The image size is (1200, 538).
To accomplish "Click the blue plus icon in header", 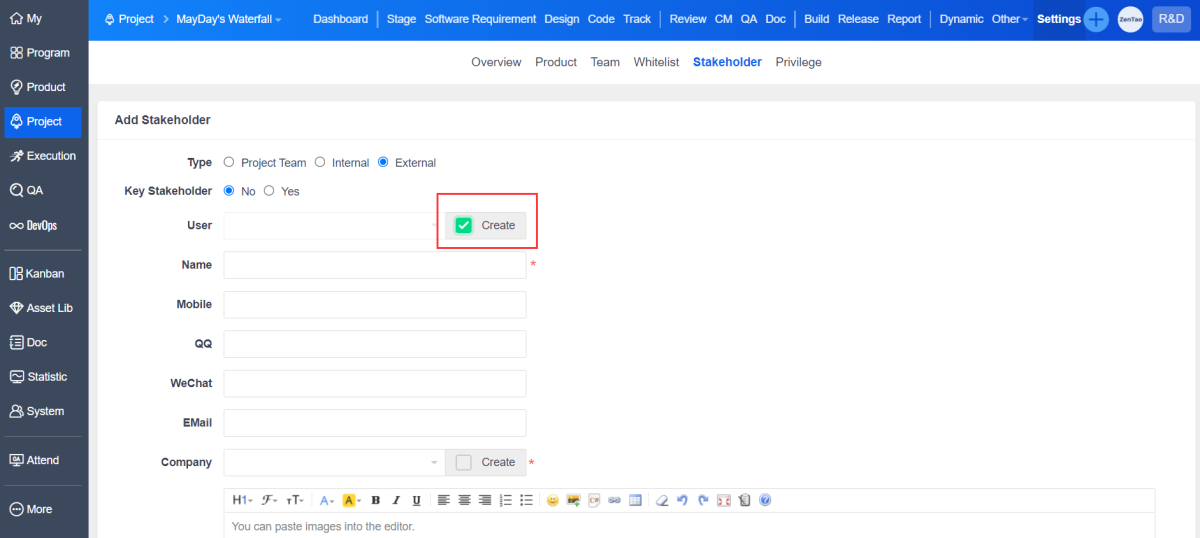I will tap(1096, 19).
